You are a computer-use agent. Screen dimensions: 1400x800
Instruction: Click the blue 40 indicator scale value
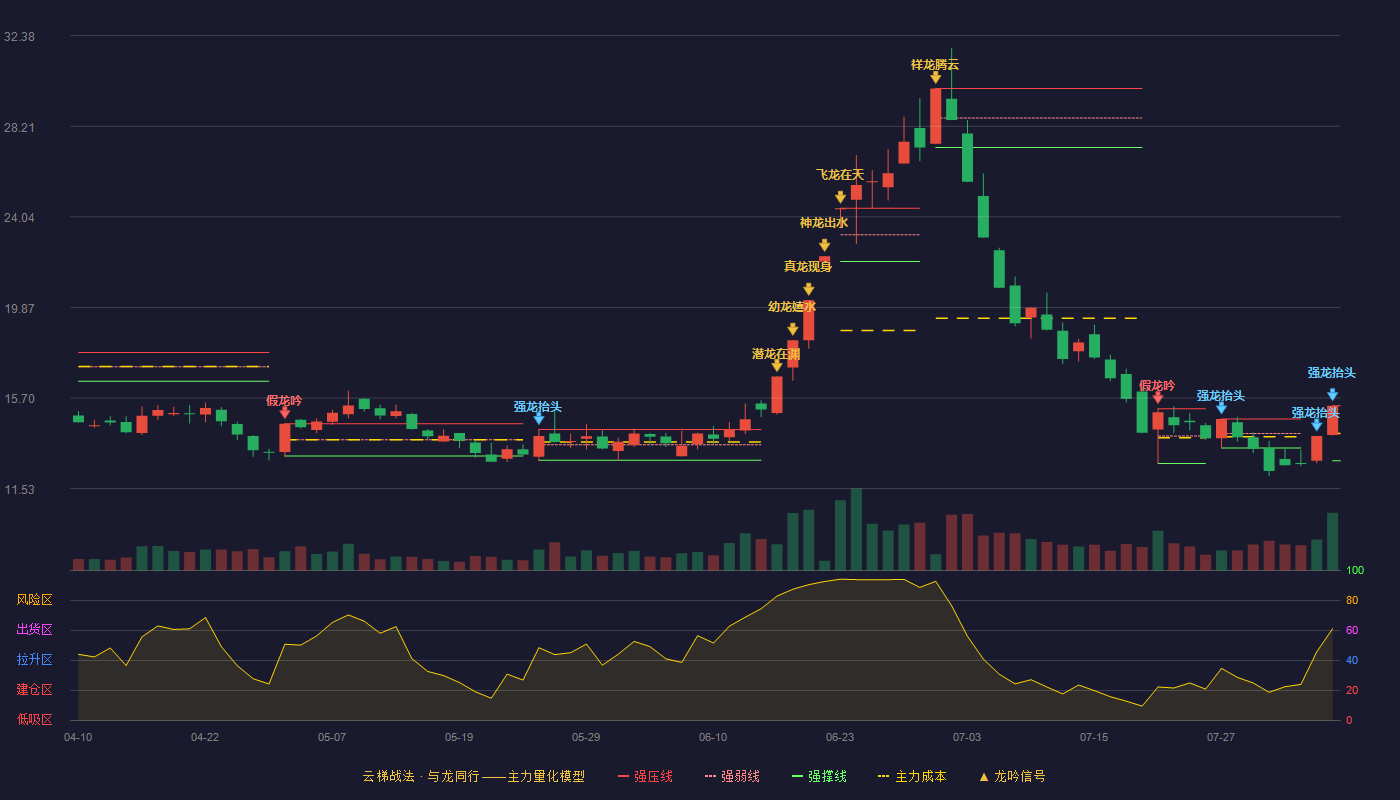(1352, 660)
